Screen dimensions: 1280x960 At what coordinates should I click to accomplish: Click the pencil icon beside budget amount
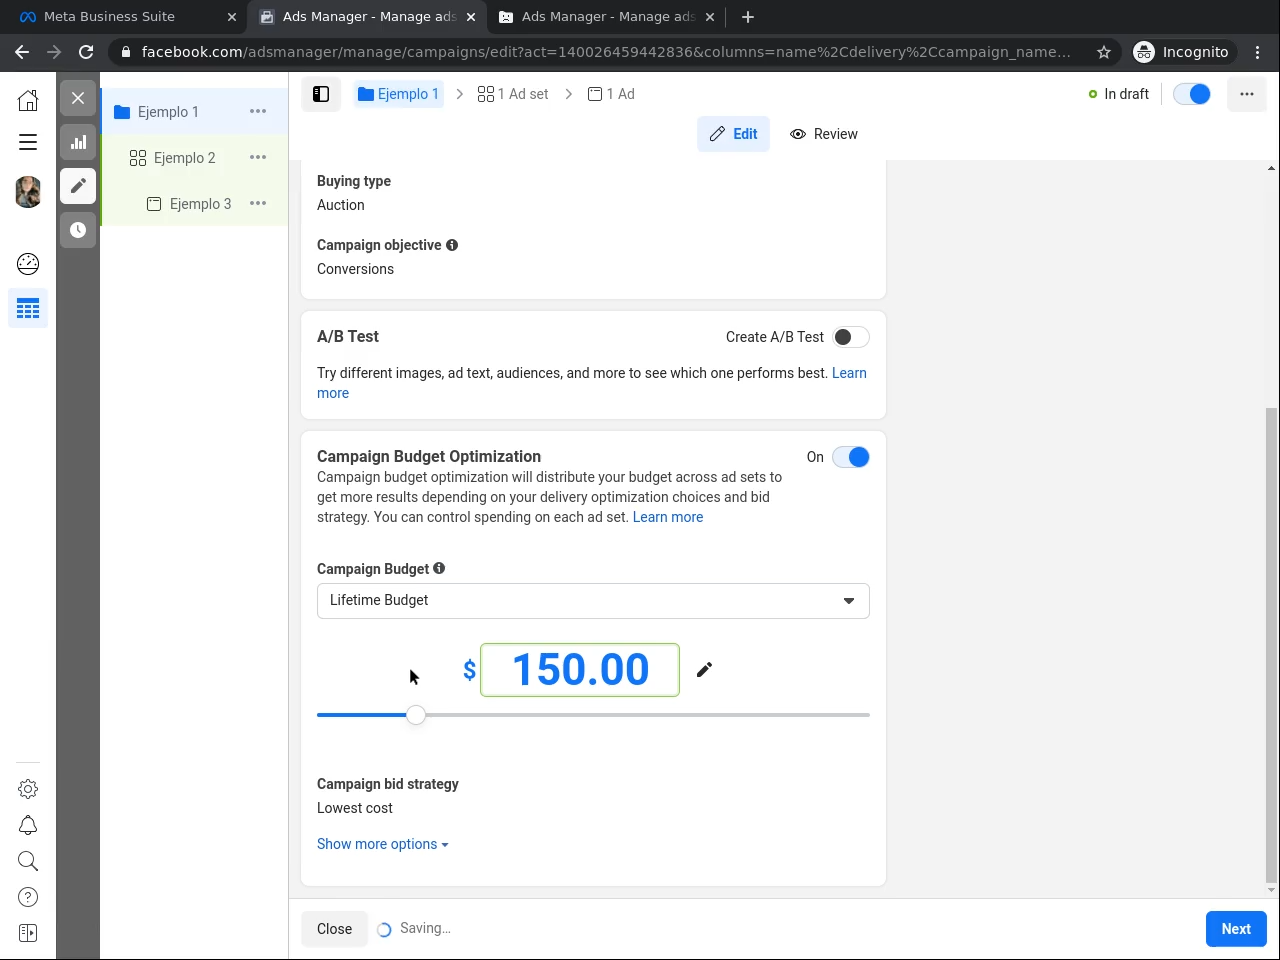click(x=704, y=670)
